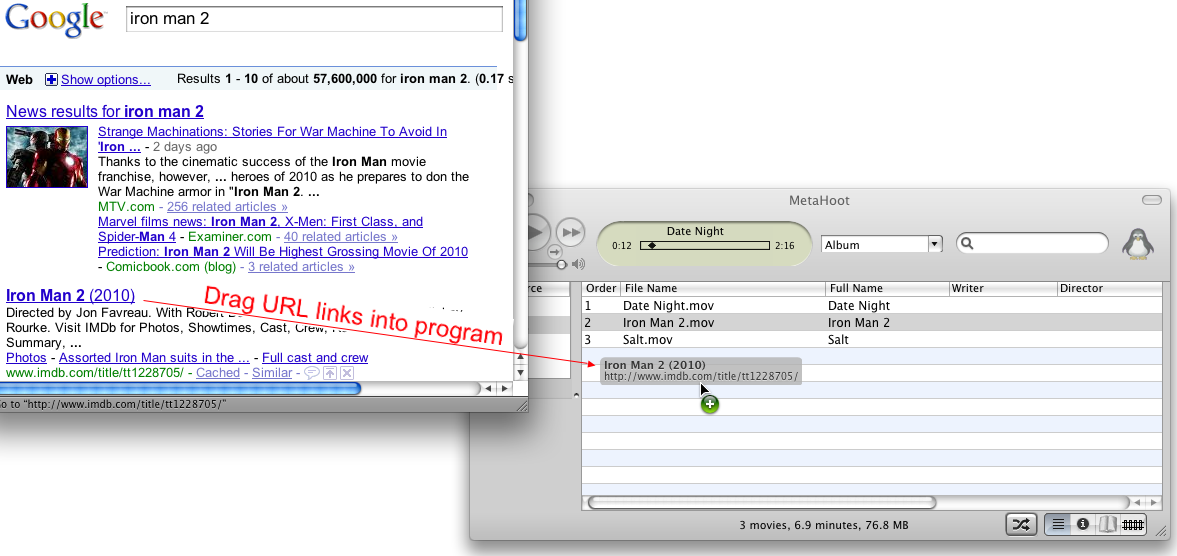Click the partially visible play button in MetaHoot
The height and width of the screenshot is (556, 1177).
[x=537, y=232]
